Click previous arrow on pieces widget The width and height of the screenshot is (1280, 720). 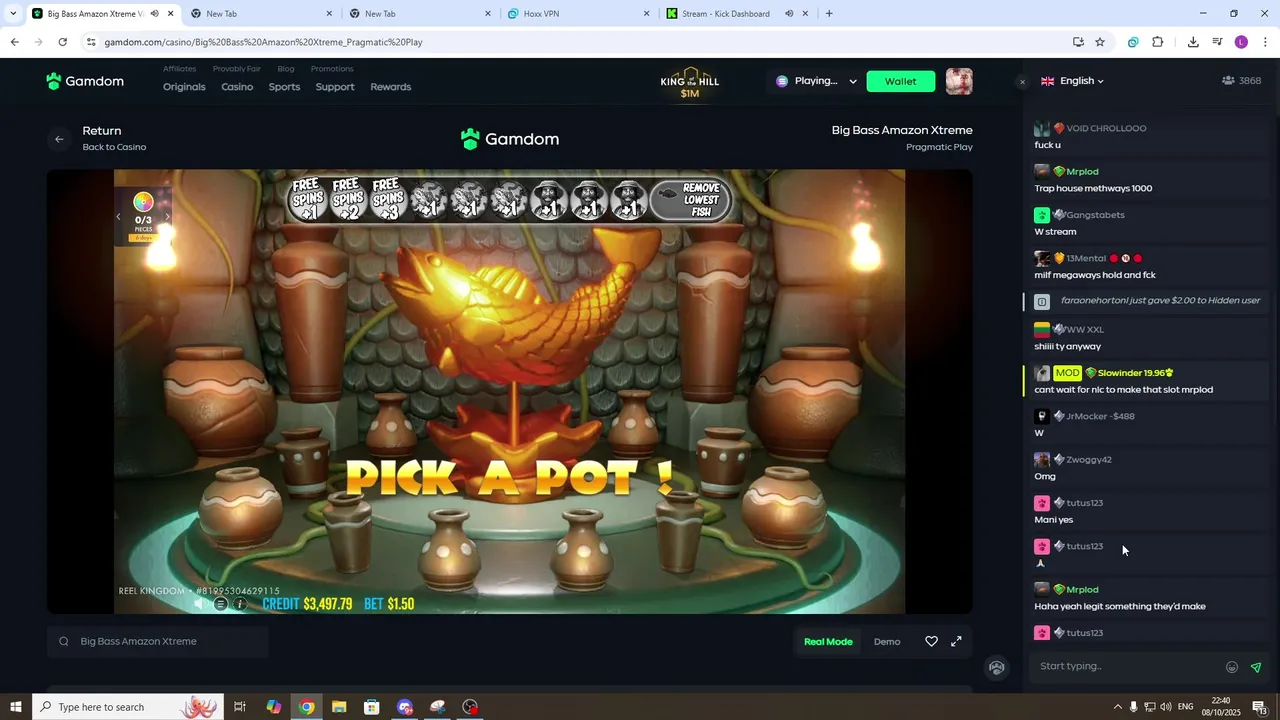(118, 216)
